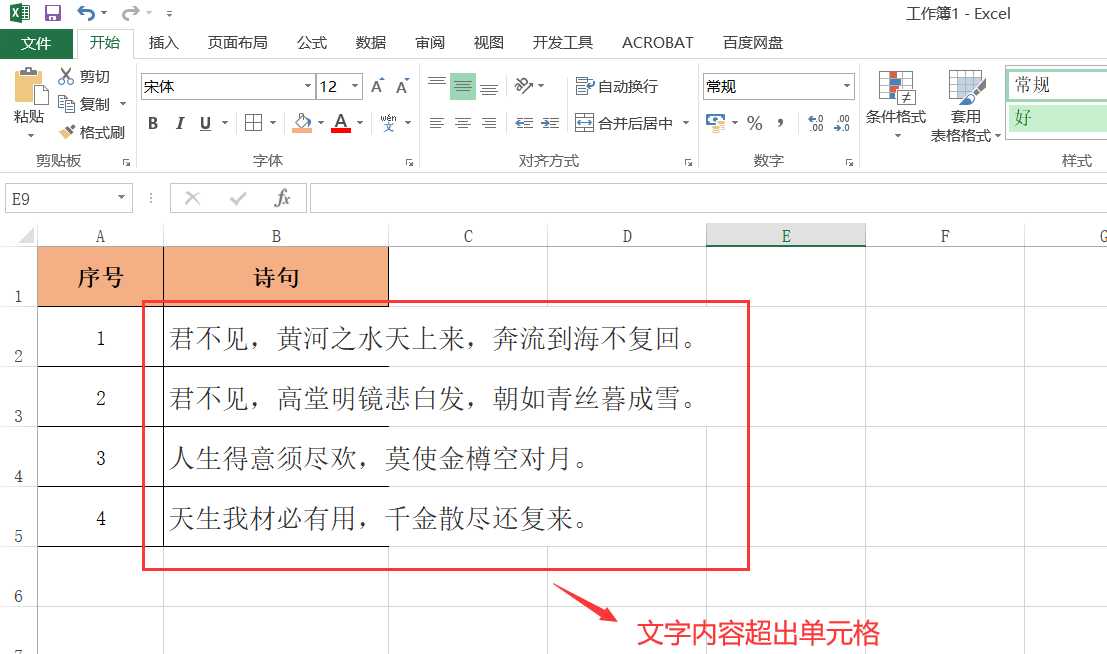This screenshot has width=1107, height=654.
Task: Click 自动换行 wrap text button
Action: tap(617, 86)
